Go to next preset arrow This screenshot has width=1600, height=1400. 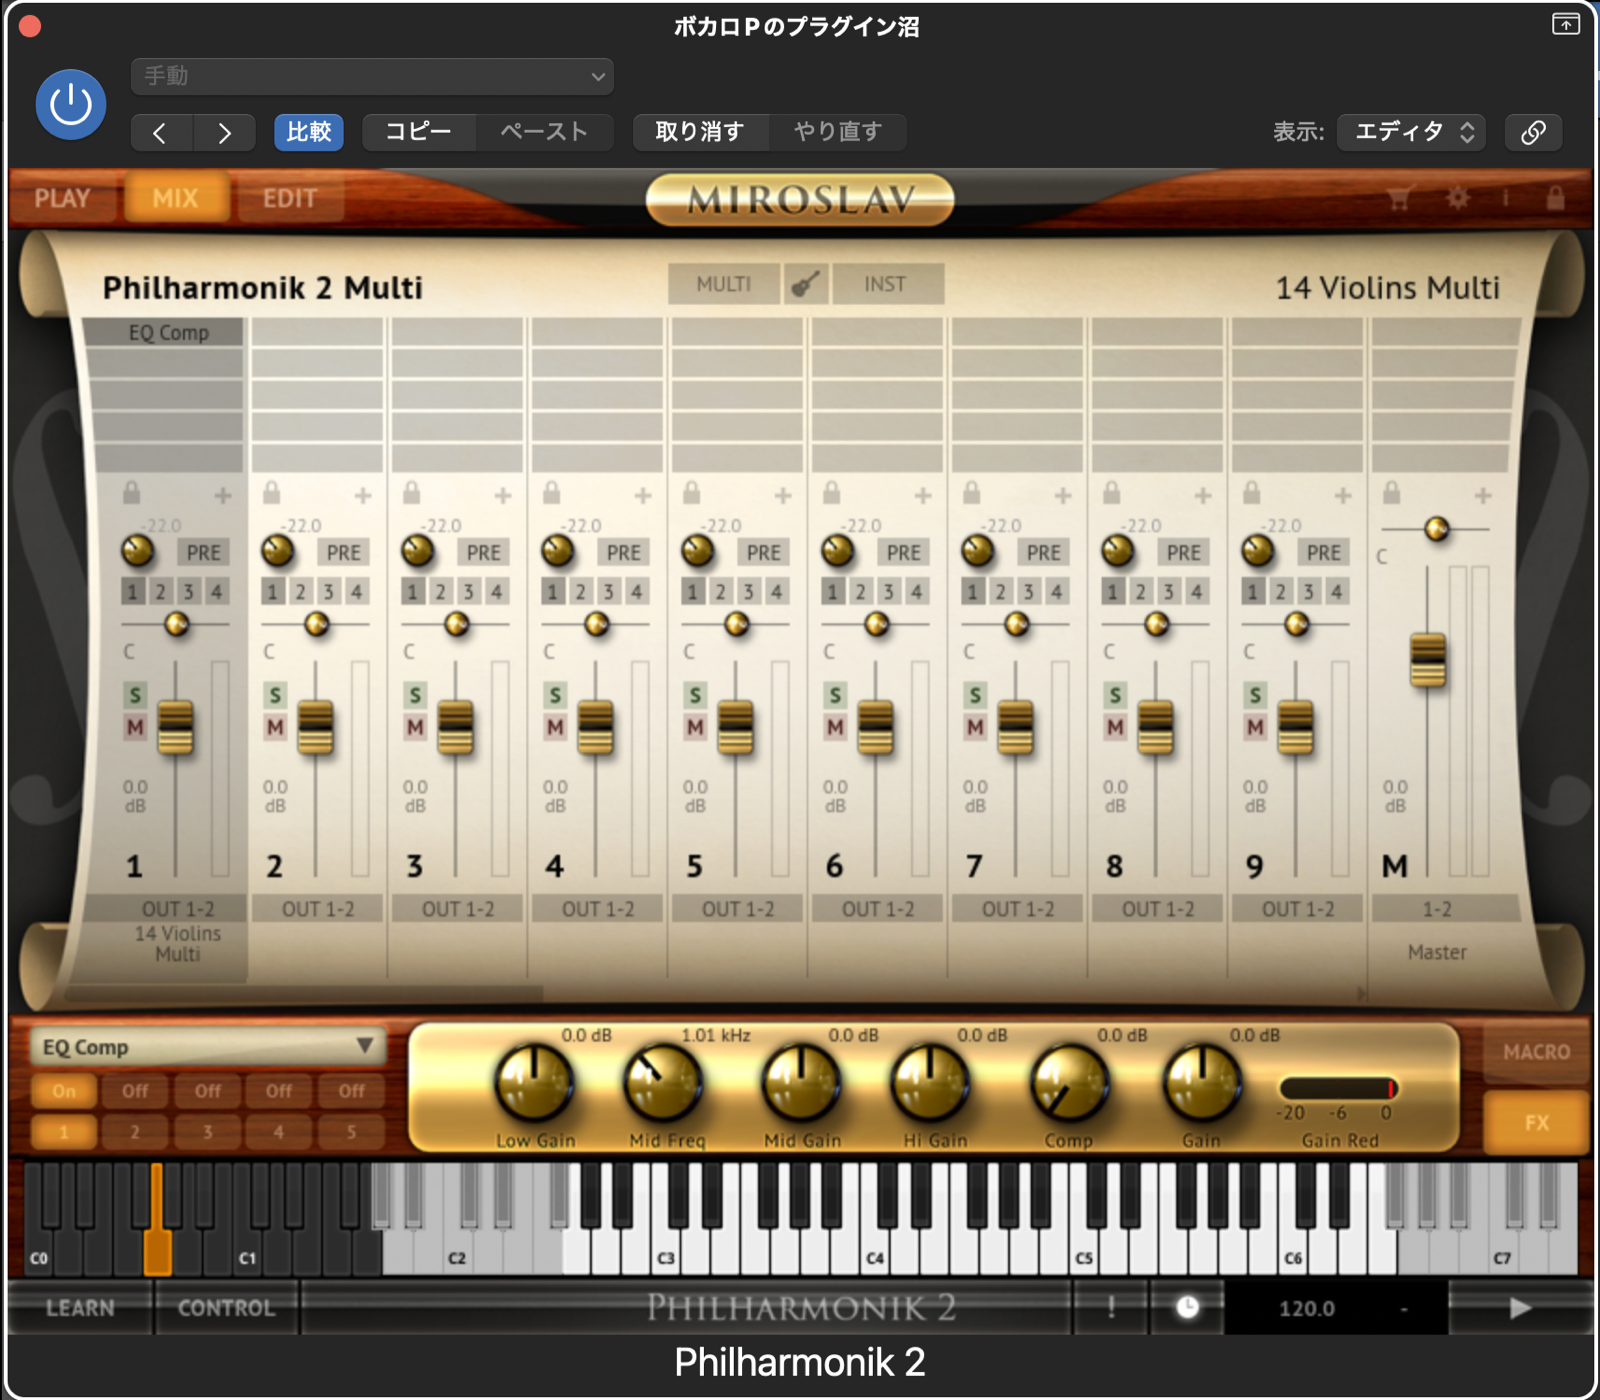[x=224, y=132]
